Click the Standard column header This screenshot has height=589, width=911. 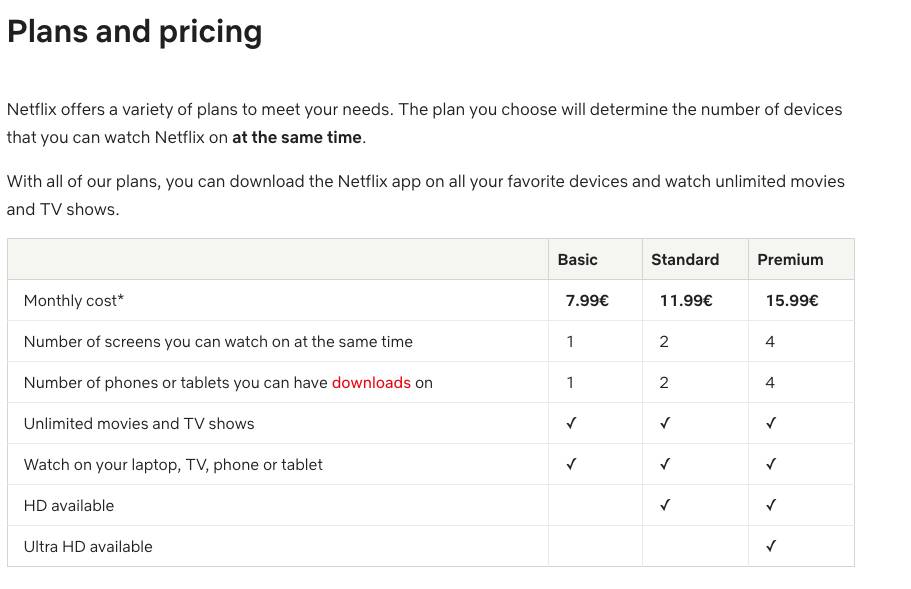pyautogui.click(x=685, y=260)
